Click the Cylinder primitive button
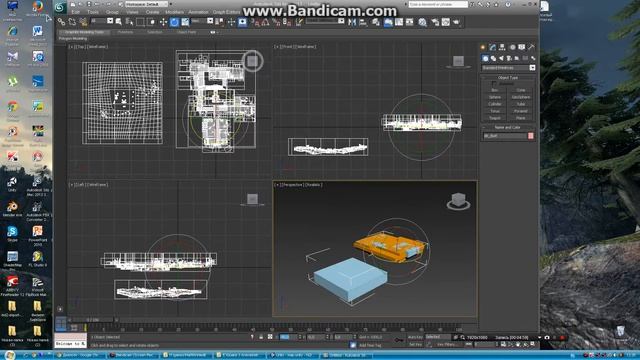Screen dimensions: 640x360 (x=495, y=104)
